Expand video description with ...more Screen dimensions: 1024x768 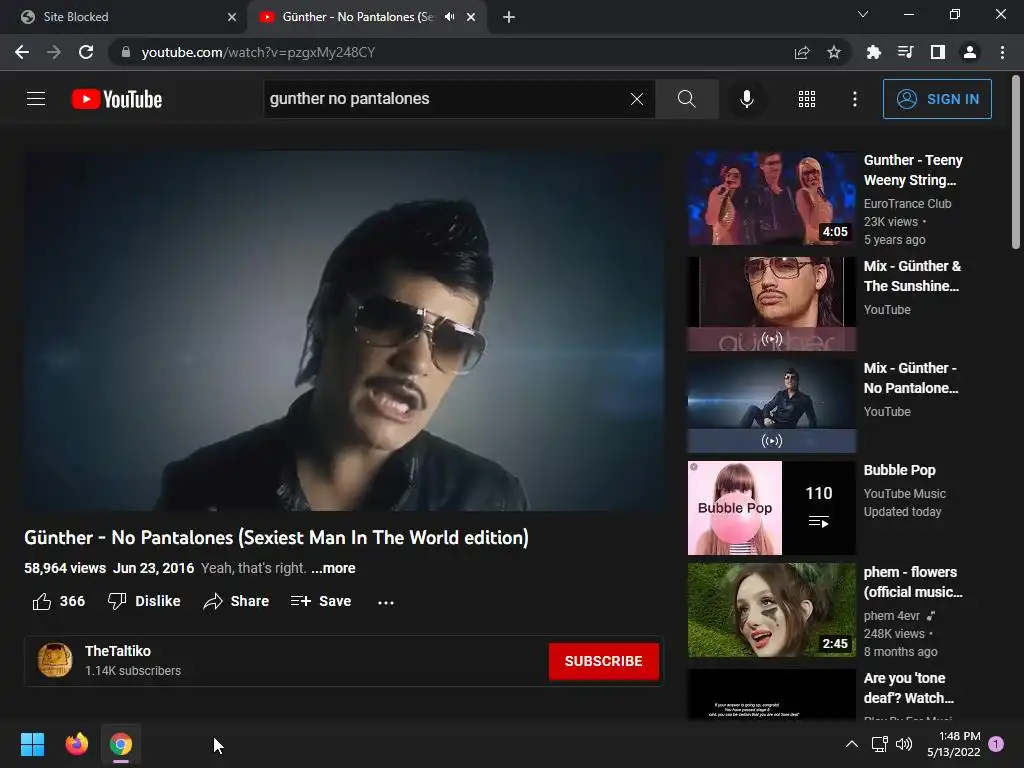pyautogui.click(x=333, y=568)
